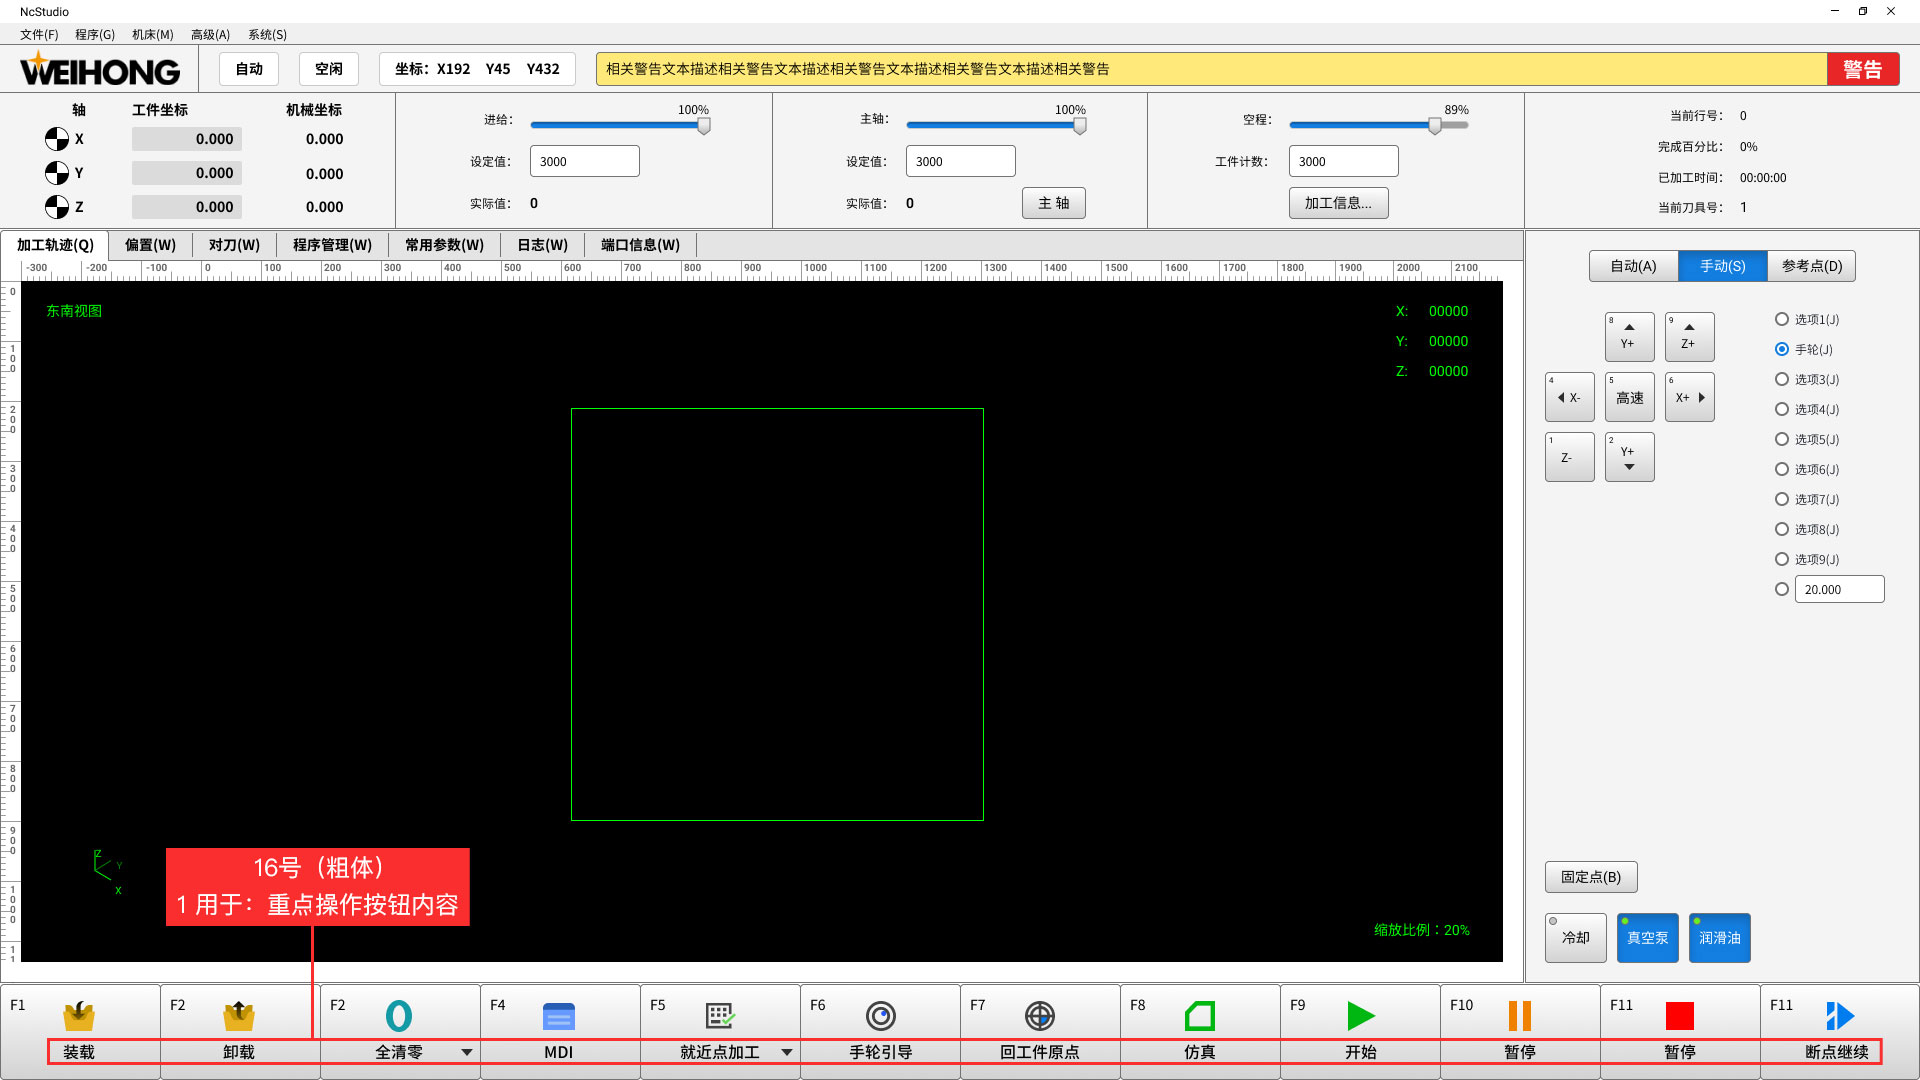Open the 程序(G) menu

(95, 34)
